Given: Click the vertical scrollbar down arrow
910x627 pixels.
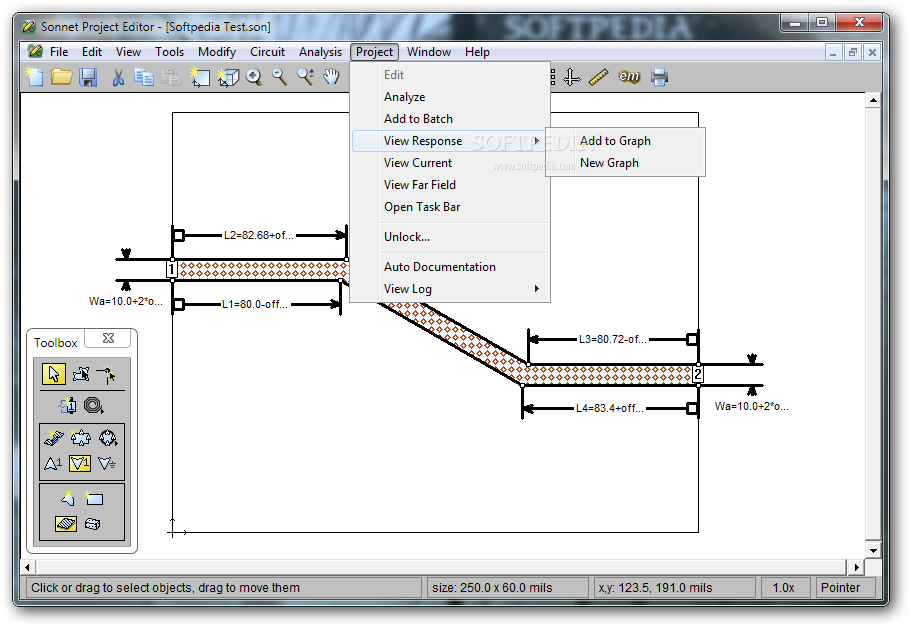Looking at the screenshot, I should (x=873, y=550).
